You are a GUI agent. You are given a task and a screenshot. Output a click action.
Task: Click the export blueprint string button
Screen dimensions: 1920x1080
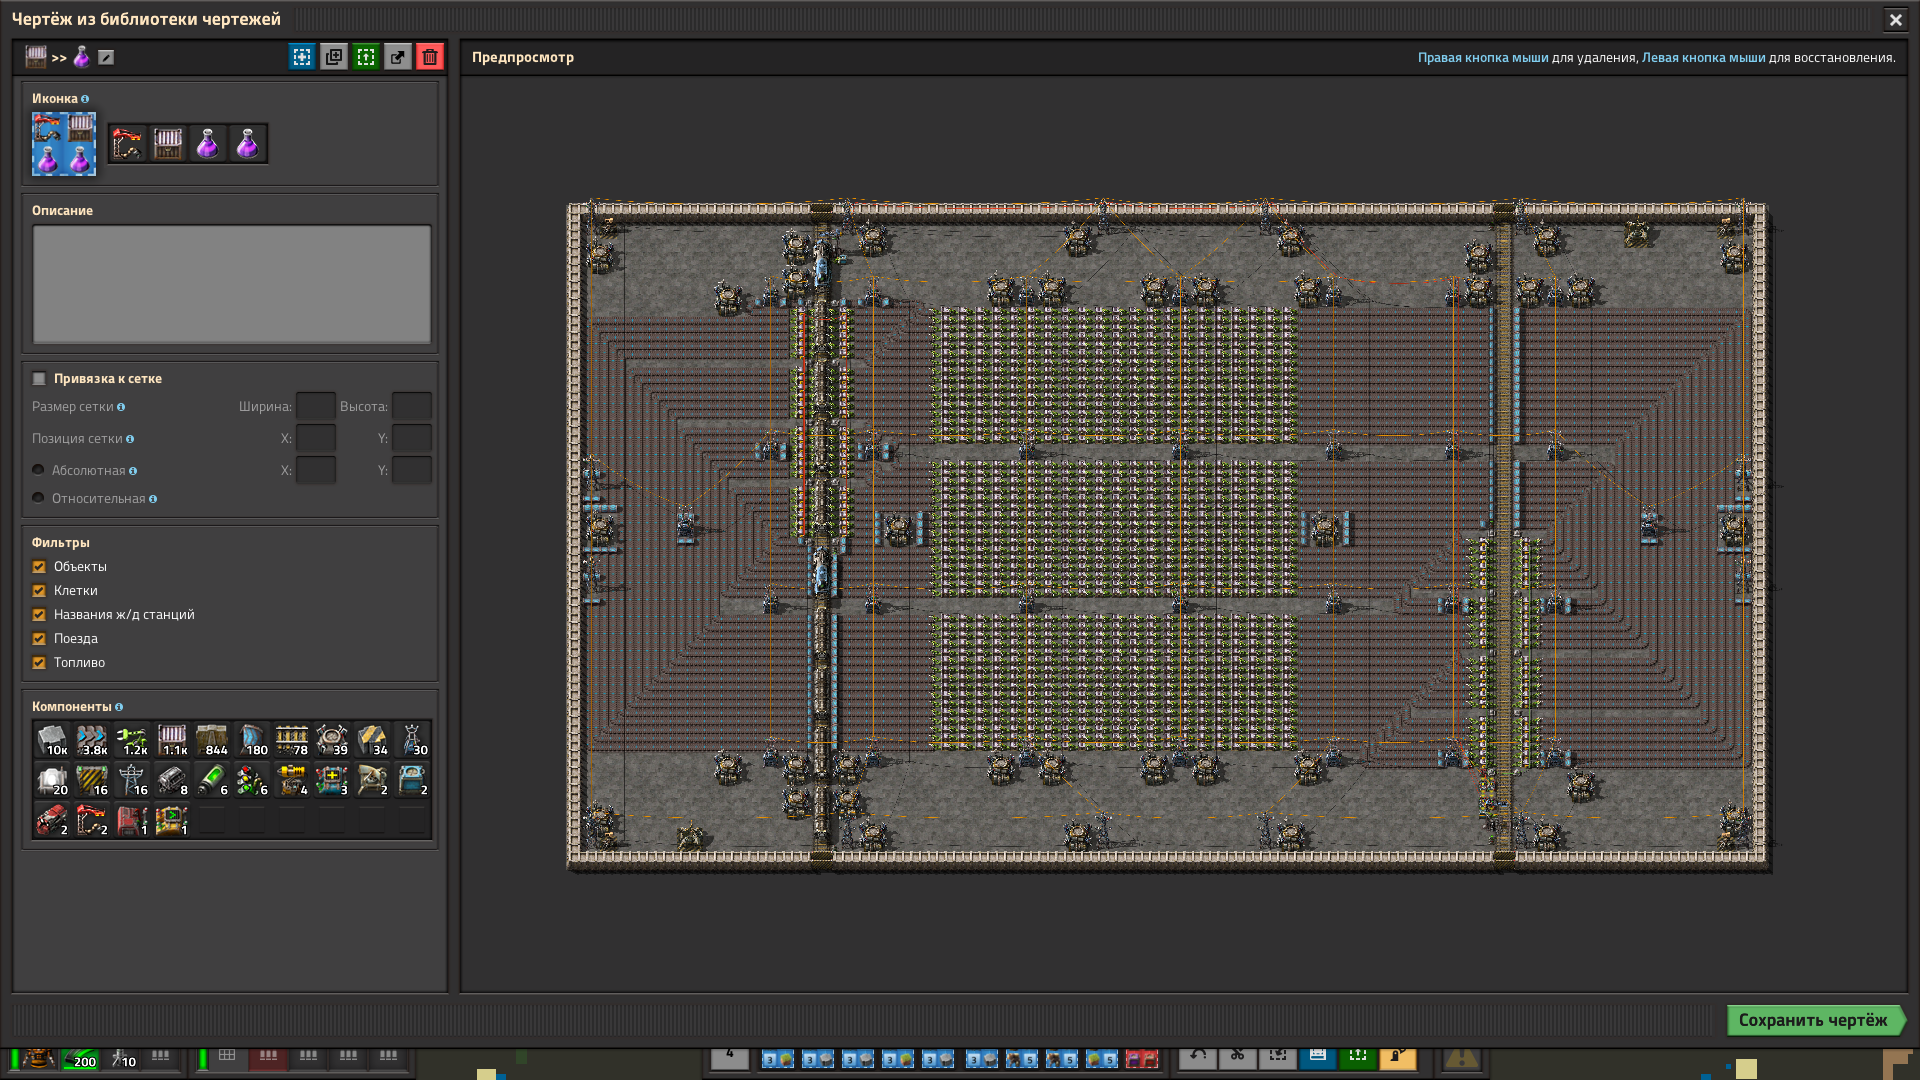[x=398, y=57]
